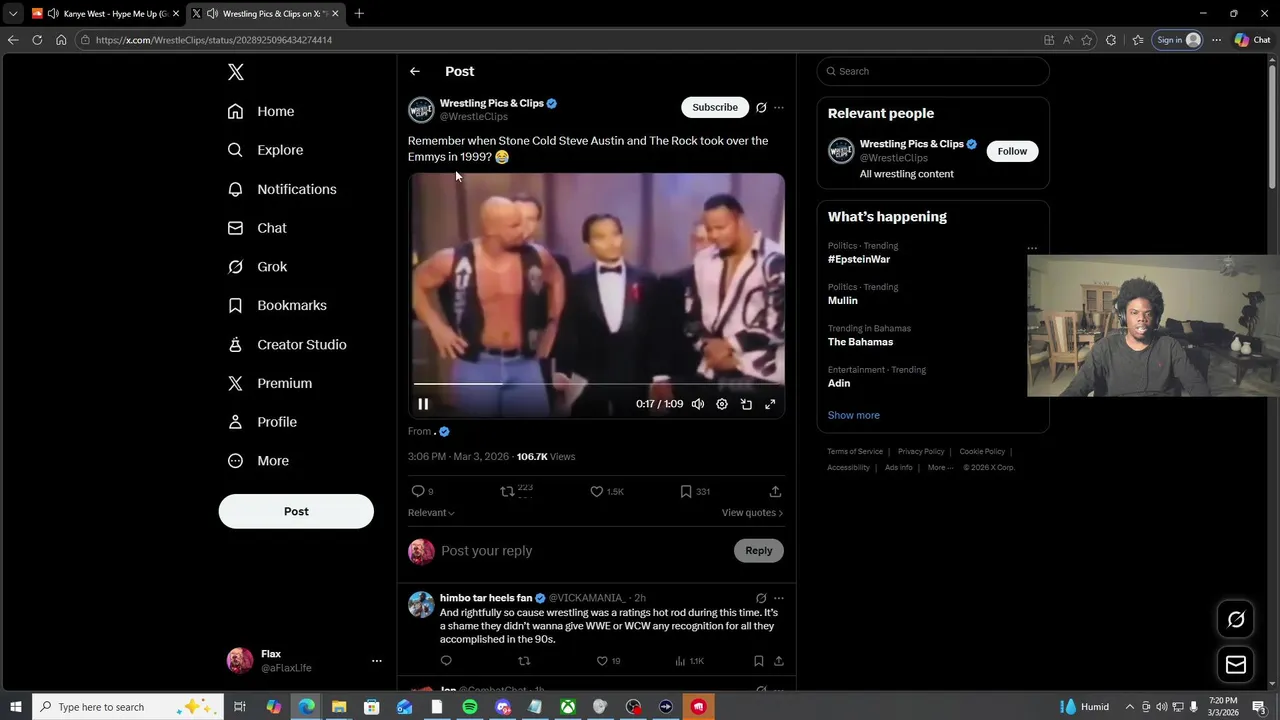Open browser Sign in profile button
Image resolution: width=1280 pixels, height=720 pixels.
tap(1178, 40)
